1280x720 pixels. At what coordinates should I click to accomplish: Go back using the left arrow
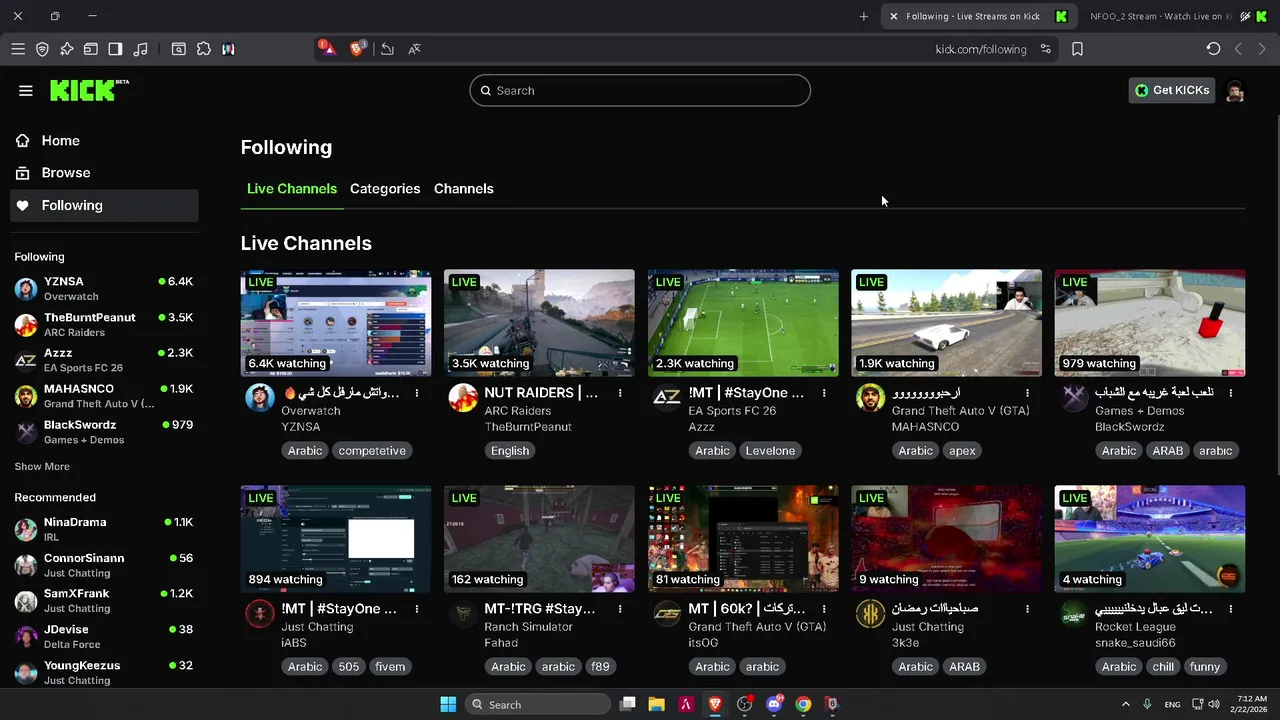(x=1238, y=49)
